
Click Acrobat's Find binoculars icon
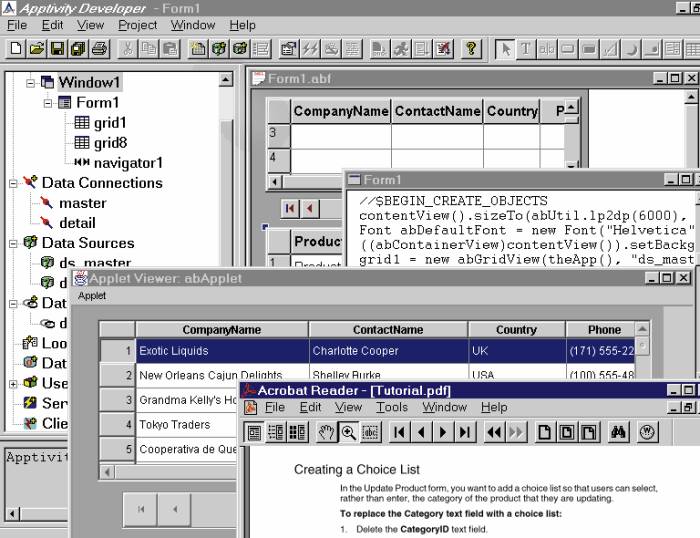point(618,432)
